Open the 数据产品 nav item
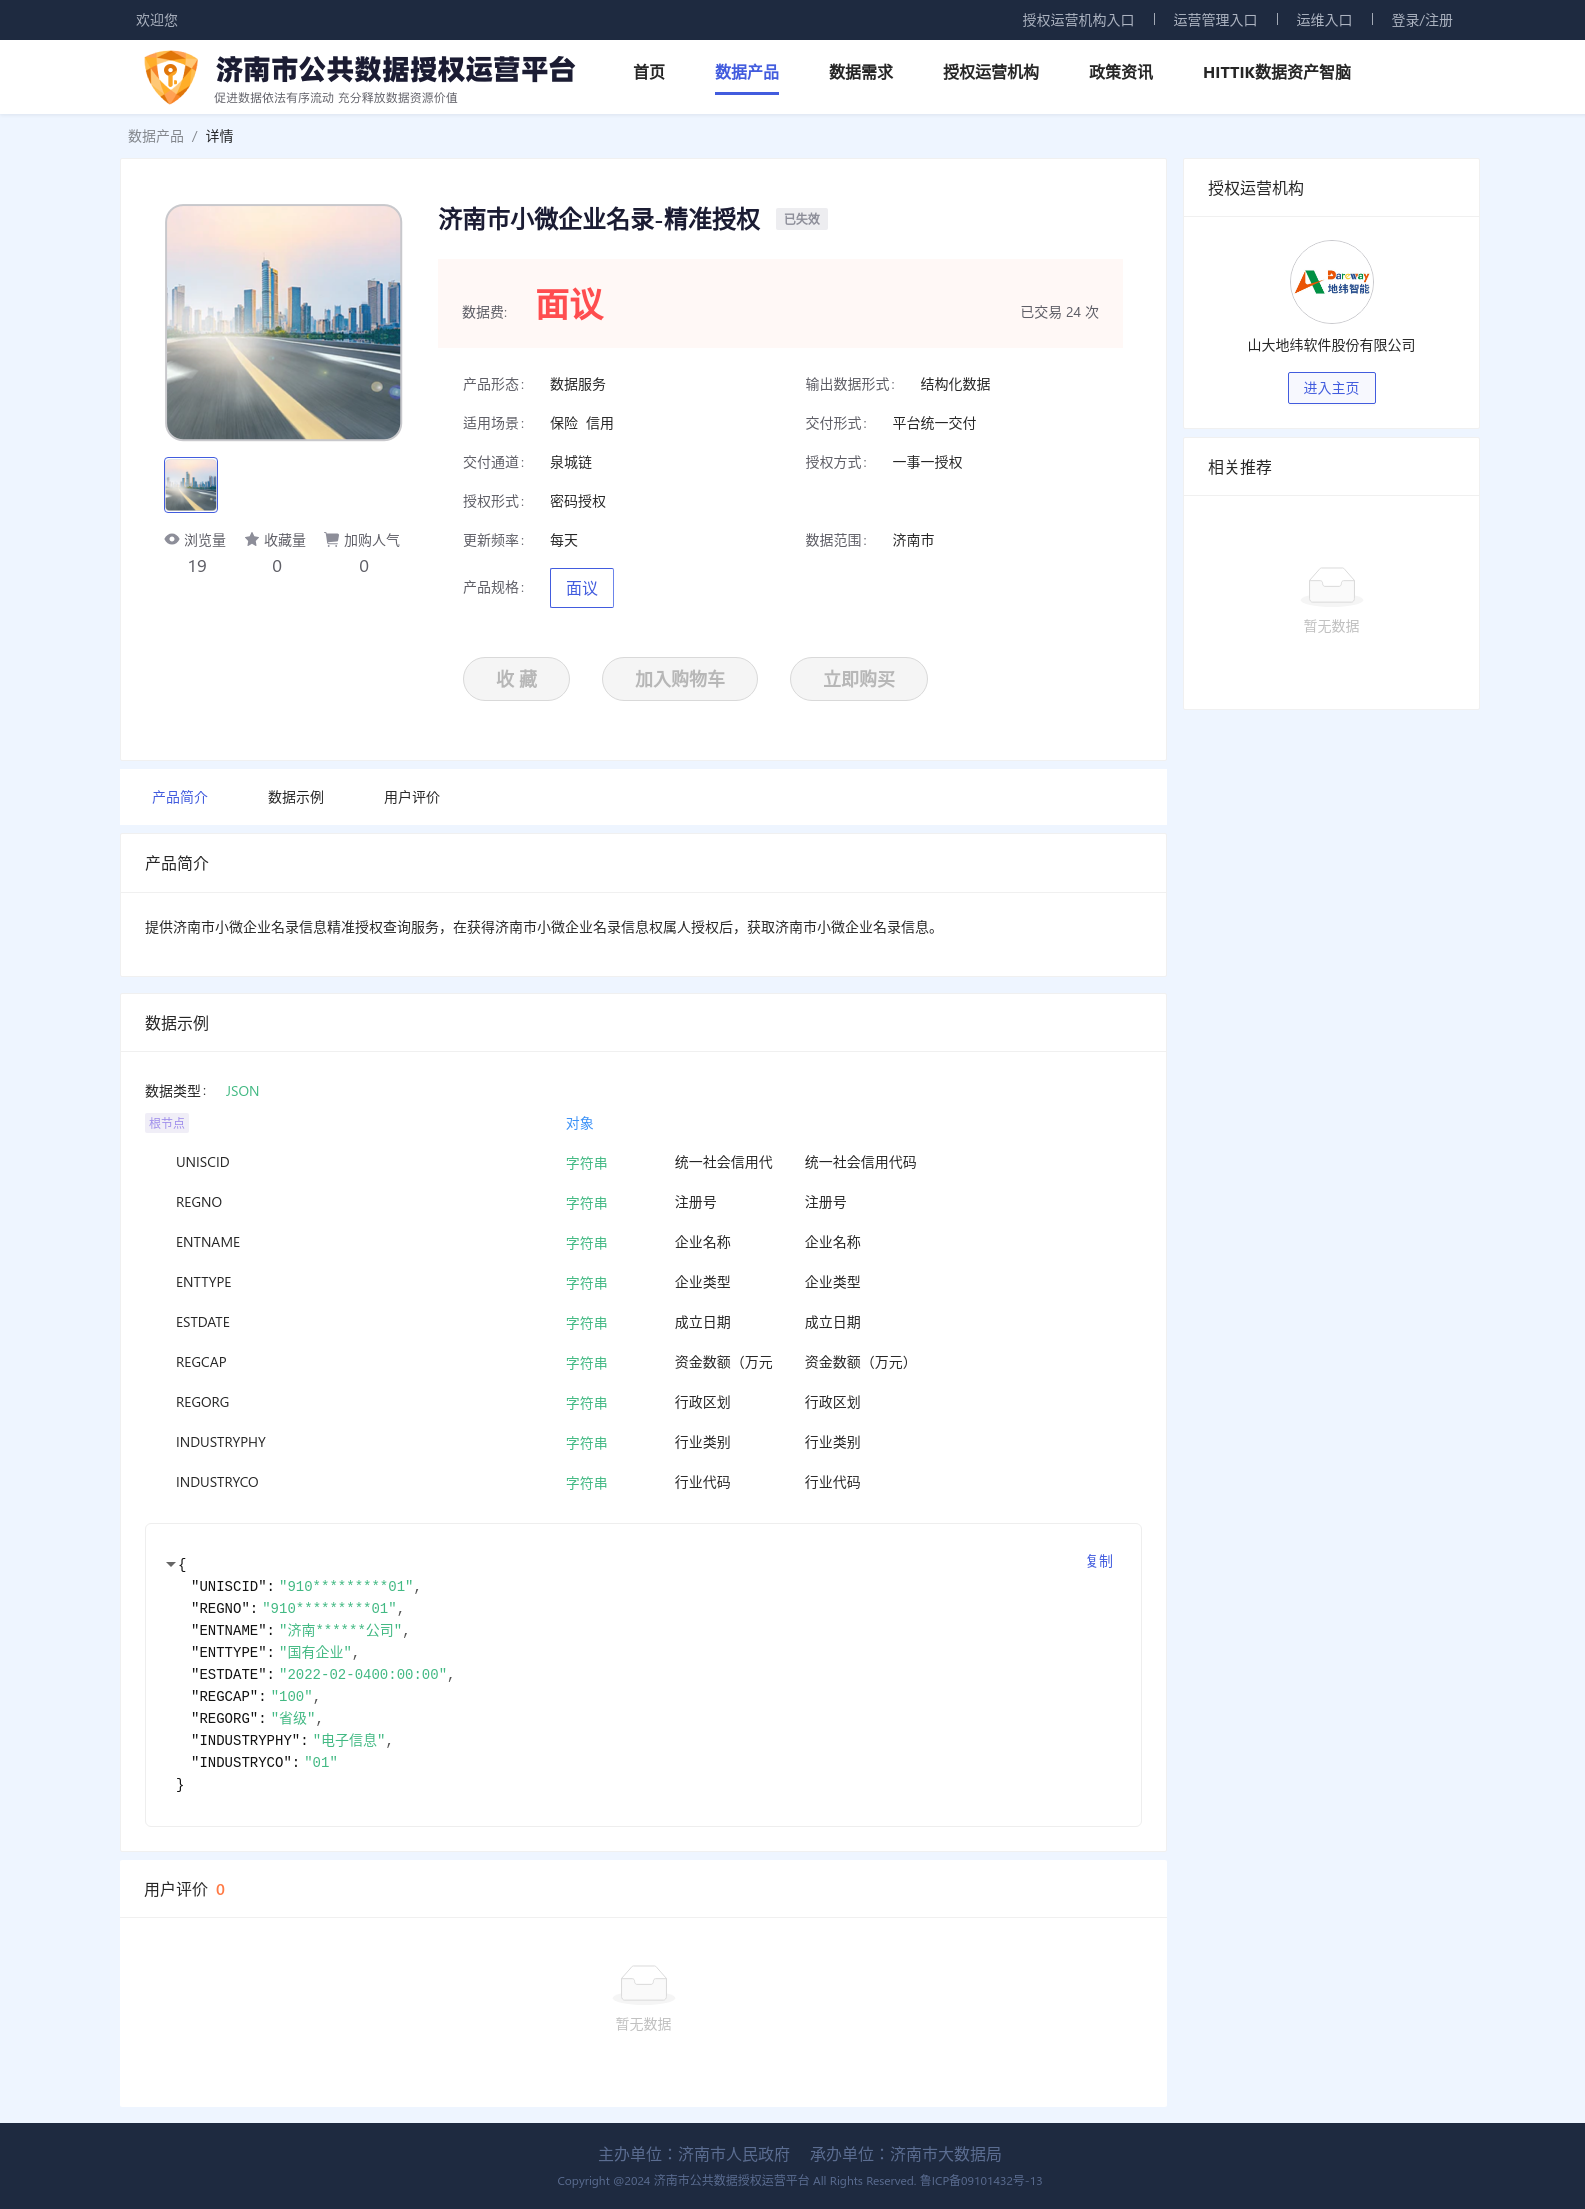Viewport: 1585px width, 2209px height. pos(747,72)
